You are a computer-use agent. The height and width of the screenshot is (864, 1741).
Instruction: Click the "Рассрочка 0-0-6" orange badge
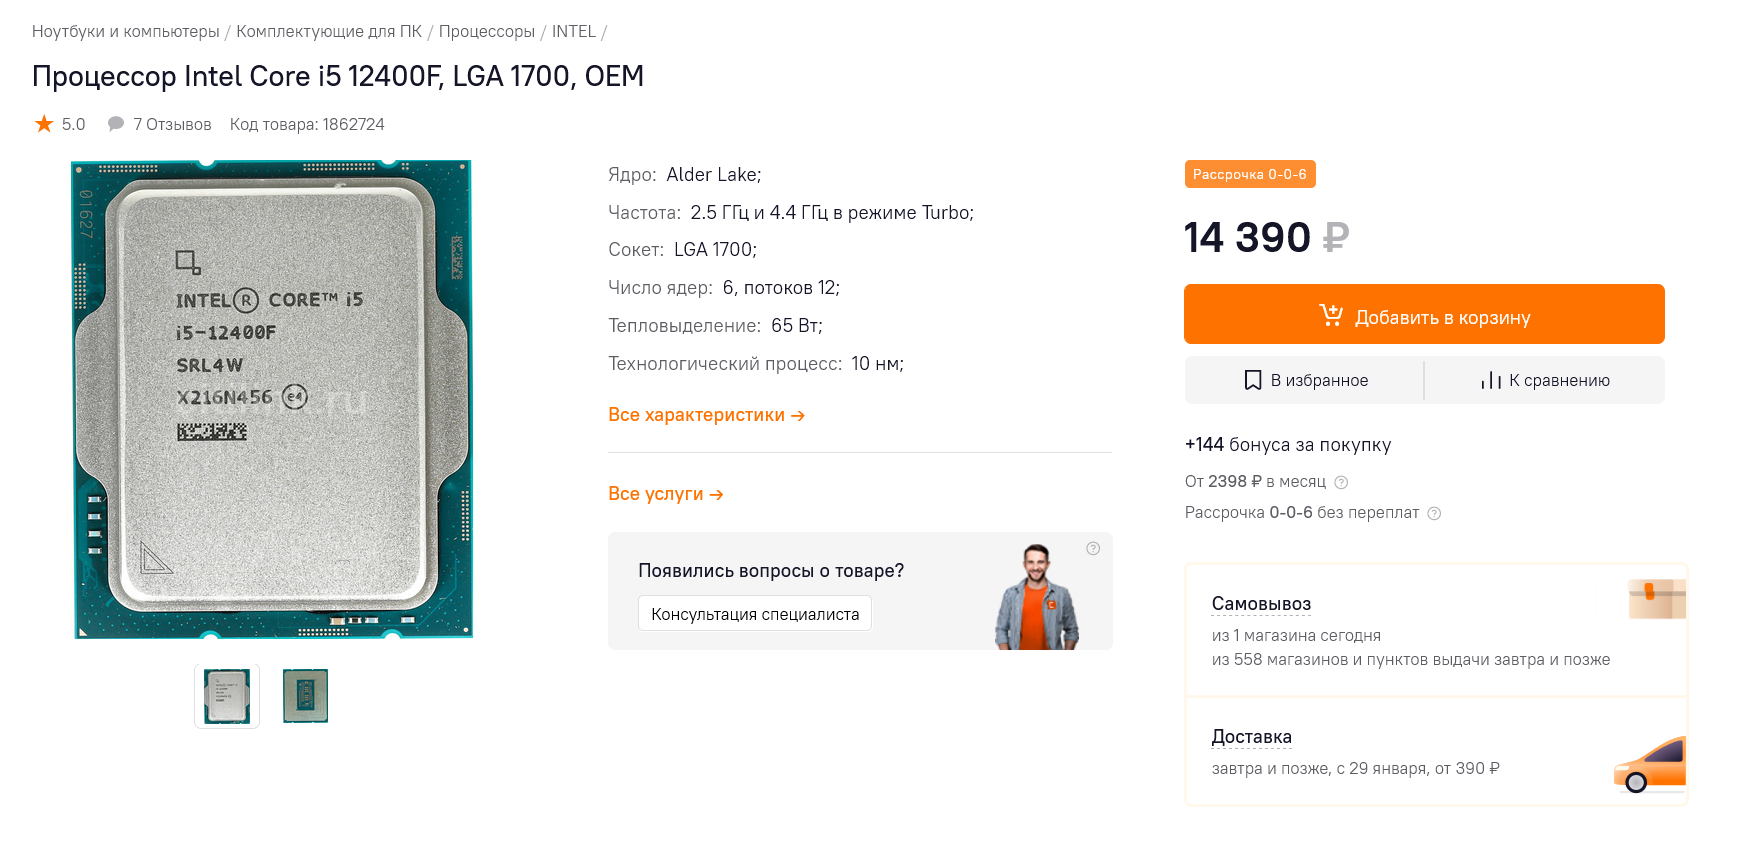[x=1249, y=175]
